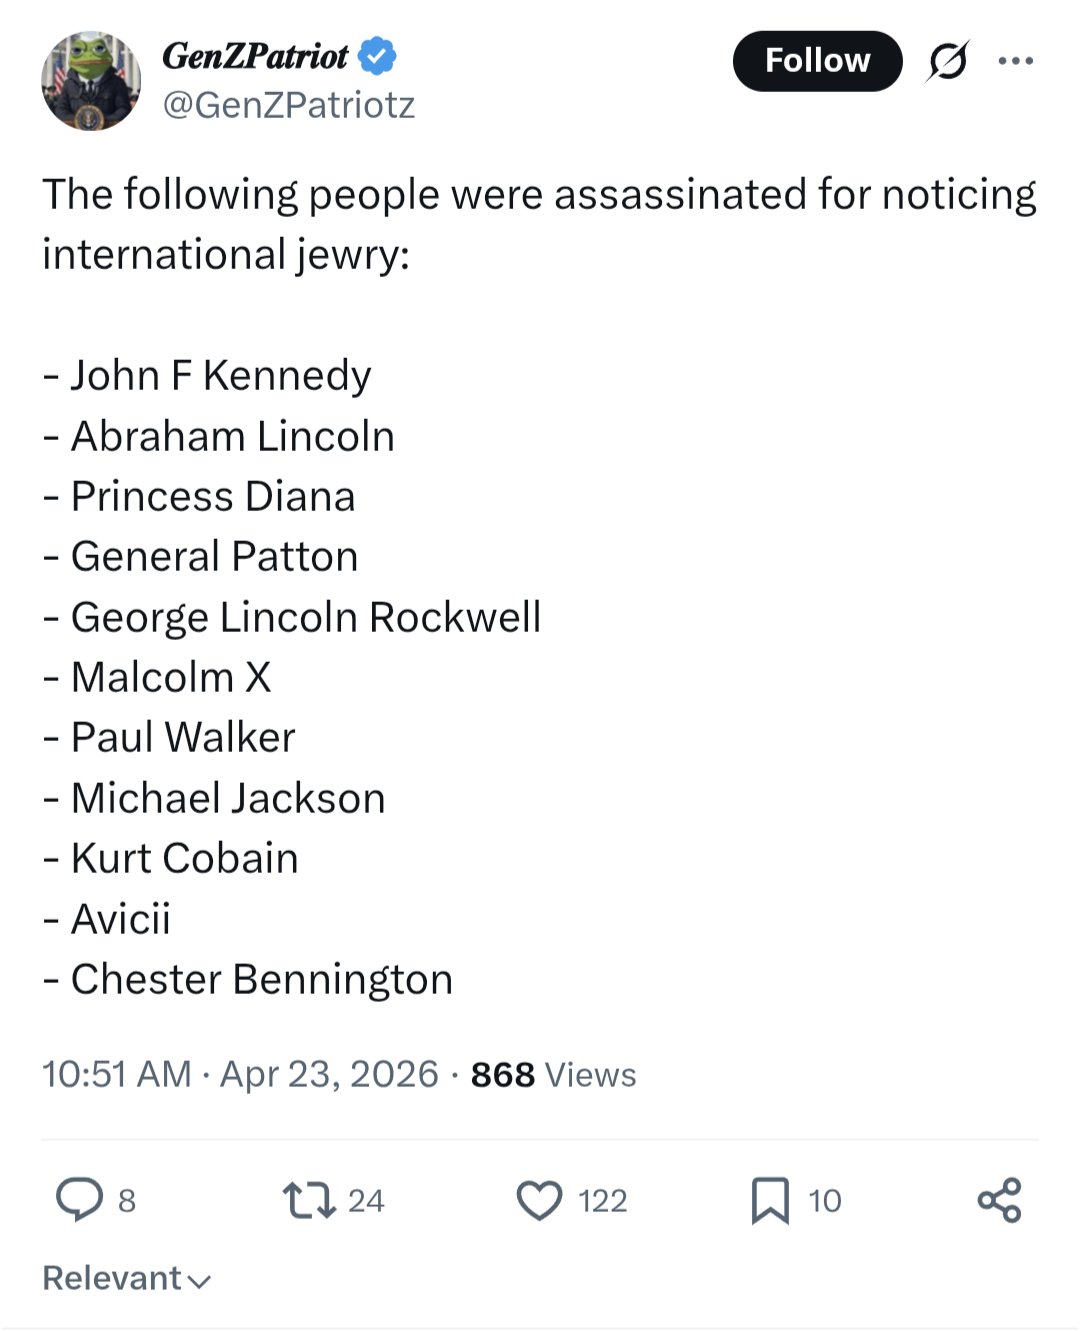Click the repost count number 24

(366, 1201)
